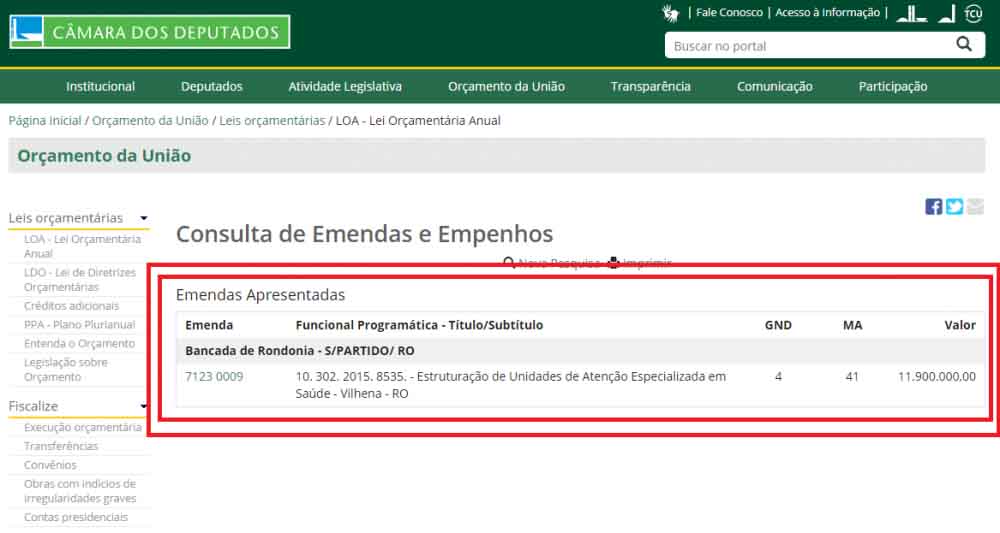The height and width of the screenshot is (533, 1000).
Task: Open the Atividade Legislativa menu
Action: pos(345,87)
